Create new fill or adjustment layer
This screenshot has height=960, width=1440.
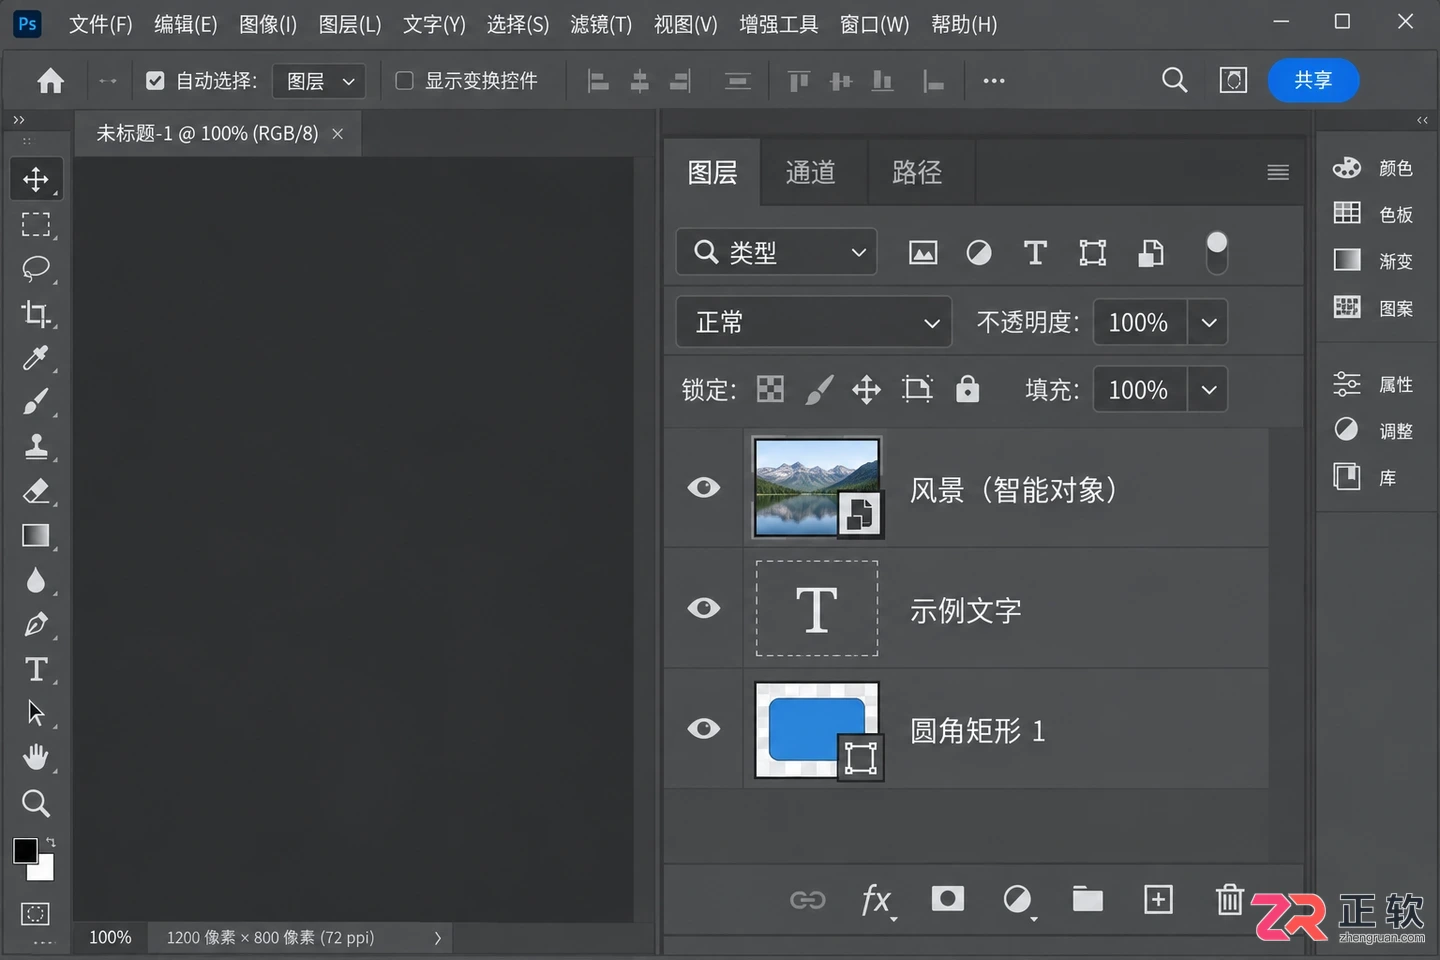[1018, 900]
